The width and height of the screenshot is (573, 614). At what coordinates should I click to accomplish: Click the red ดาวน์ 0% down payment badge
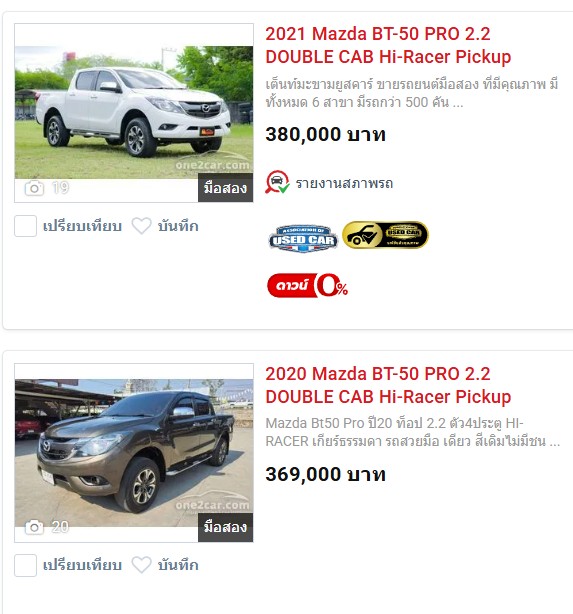(307, 285)
